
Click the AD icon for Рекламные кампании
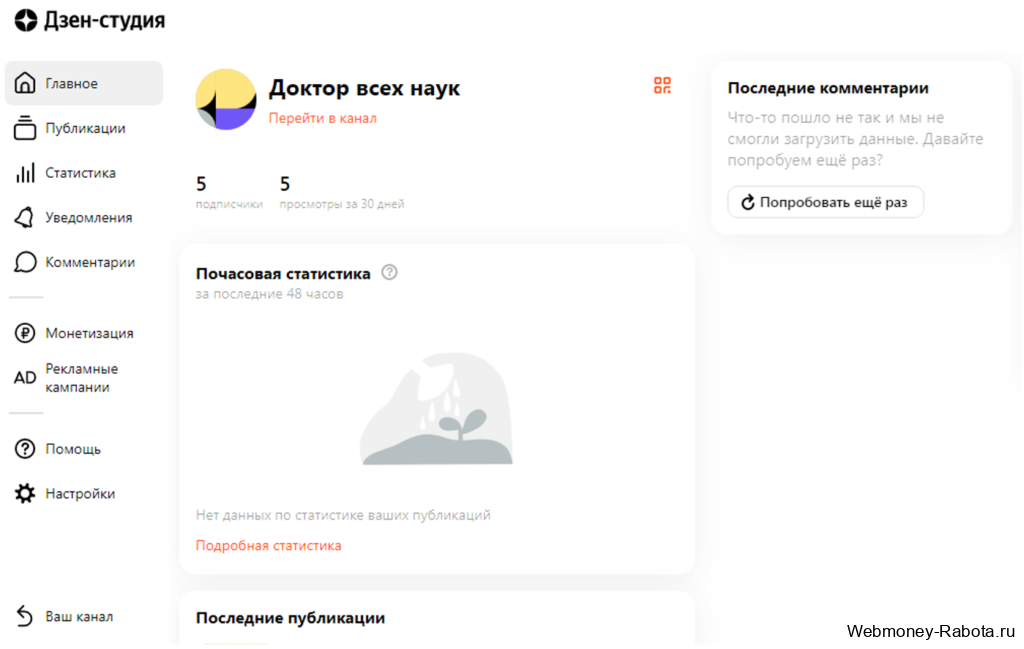25,377
